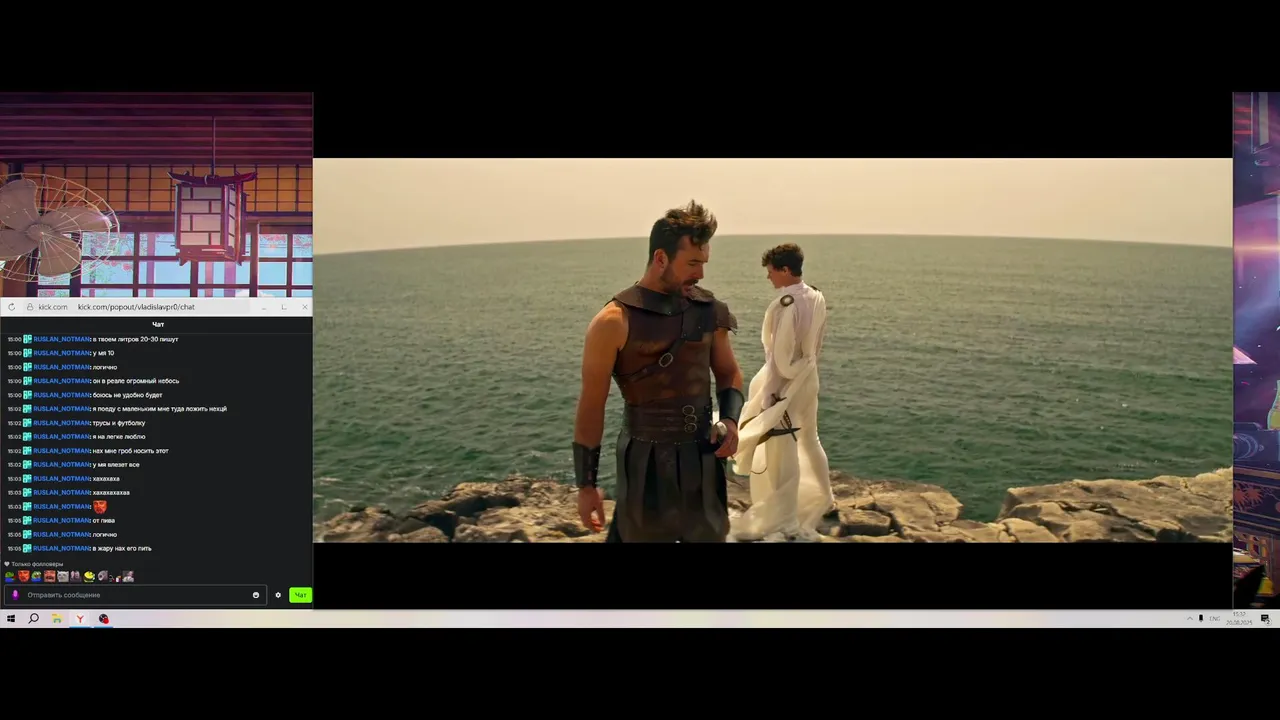Open the notification center icon

(1265, 619)
